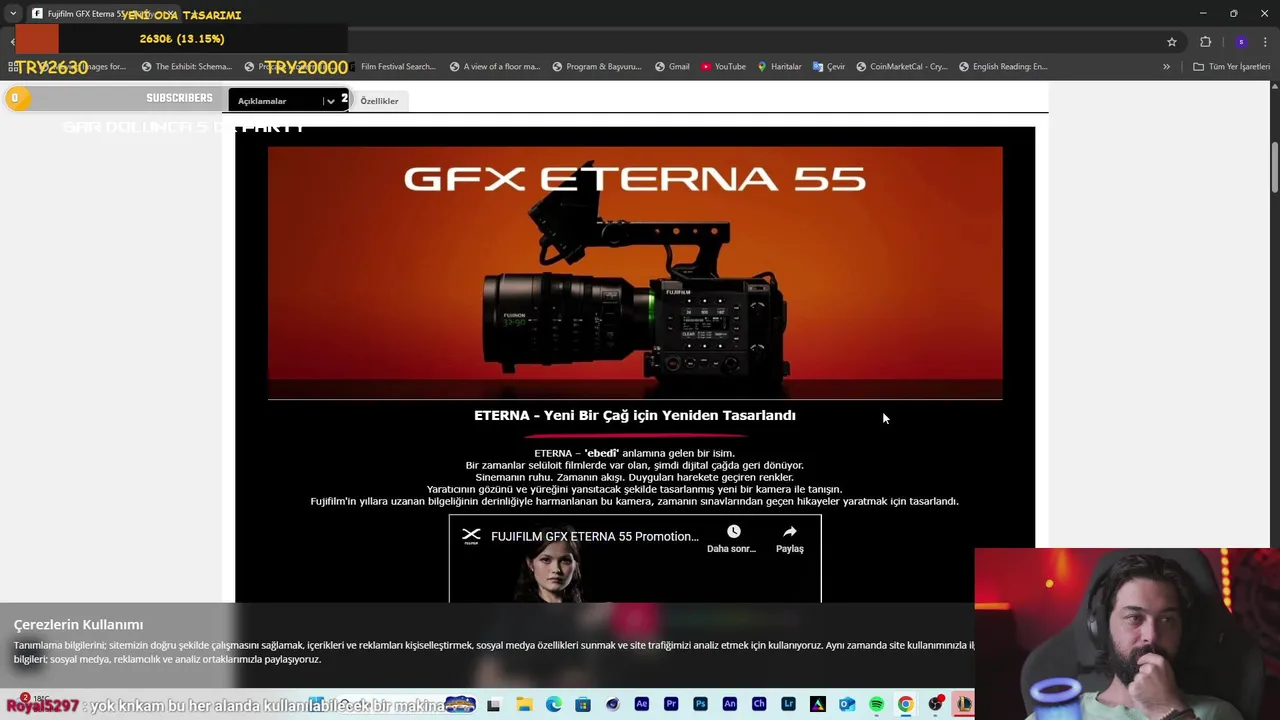
Task: Switch to Google Chrome in the taskbar
Action: [905, 705]
